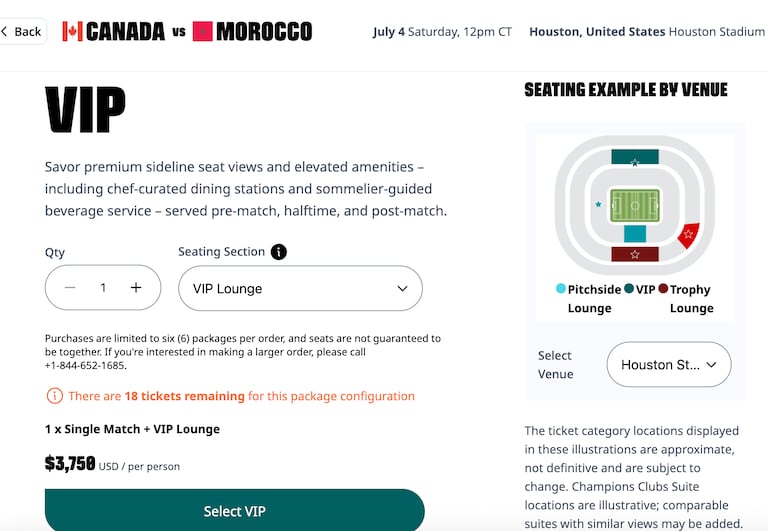Click the tickets remaining warning icon
Image resolution: width=768 pixels, height=531 pixels.
click(x=54, y=396)
